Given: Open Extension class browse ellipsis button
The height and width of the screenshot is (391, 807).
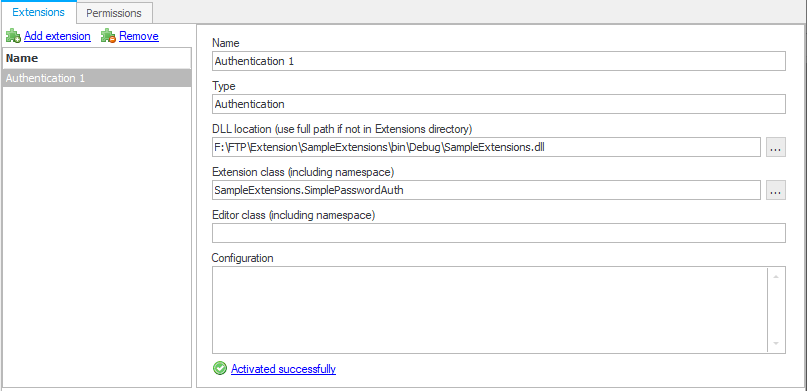Looking at the screenshot, I should click(x=776, y=190).
